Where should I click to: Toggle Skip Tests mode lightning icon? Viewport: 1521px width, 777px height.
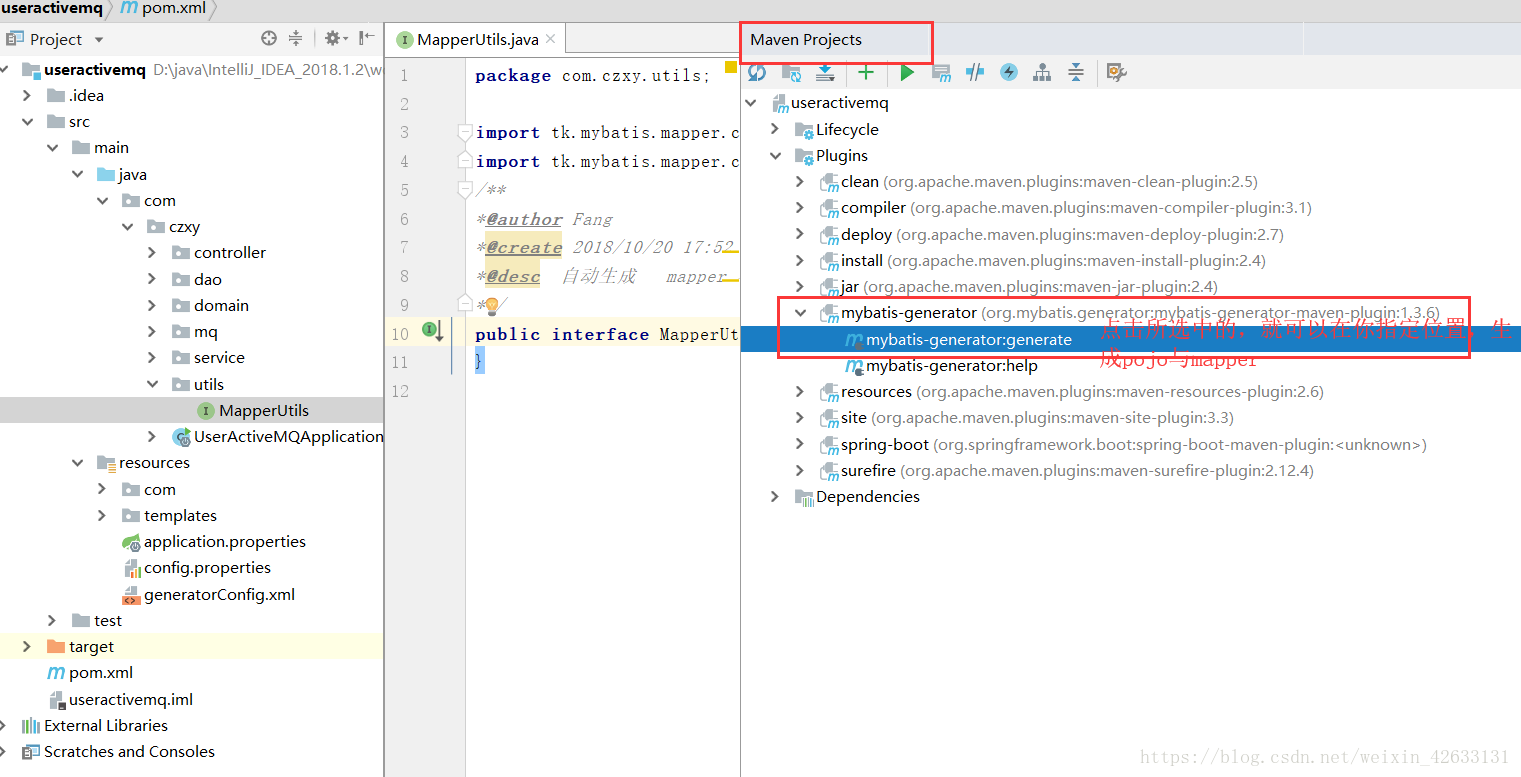point(1009,72)
